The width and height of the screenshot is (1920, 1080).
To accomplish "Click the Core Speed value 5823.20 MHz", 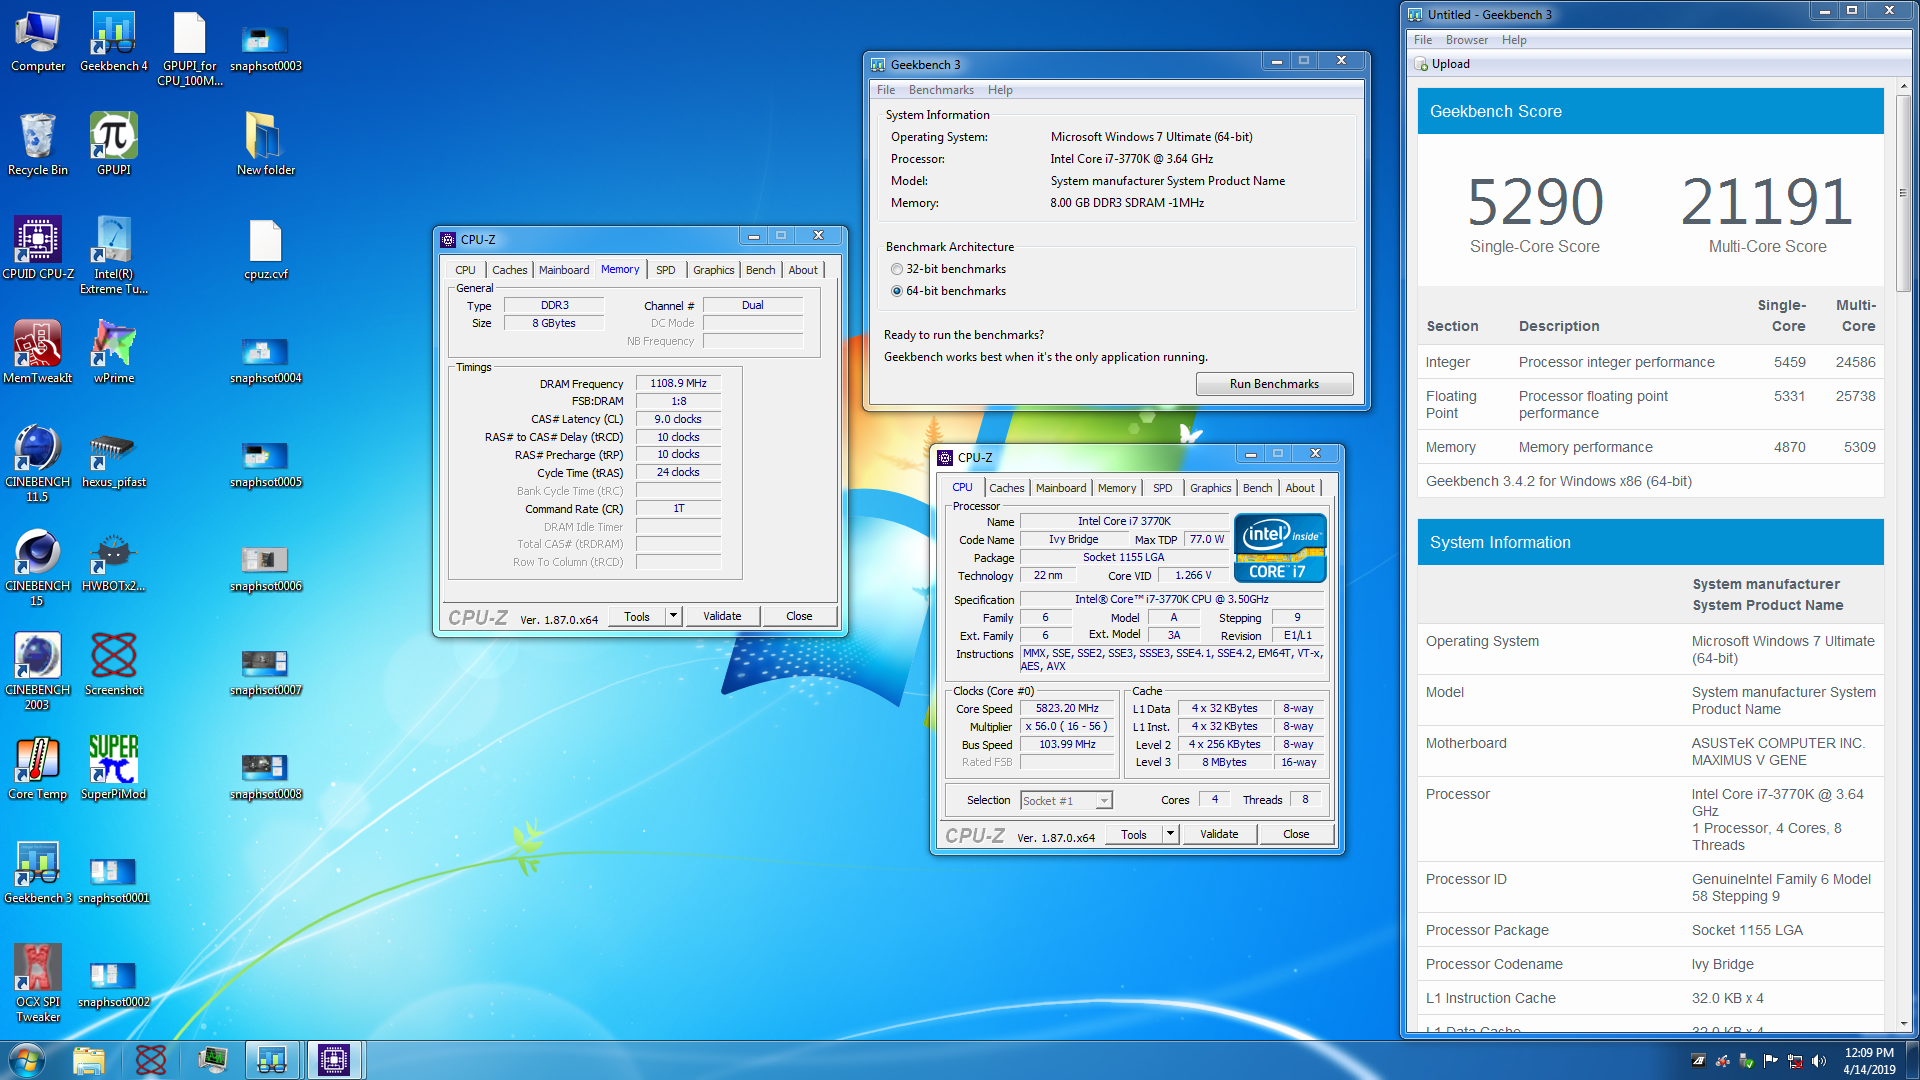I will 1067,708.
